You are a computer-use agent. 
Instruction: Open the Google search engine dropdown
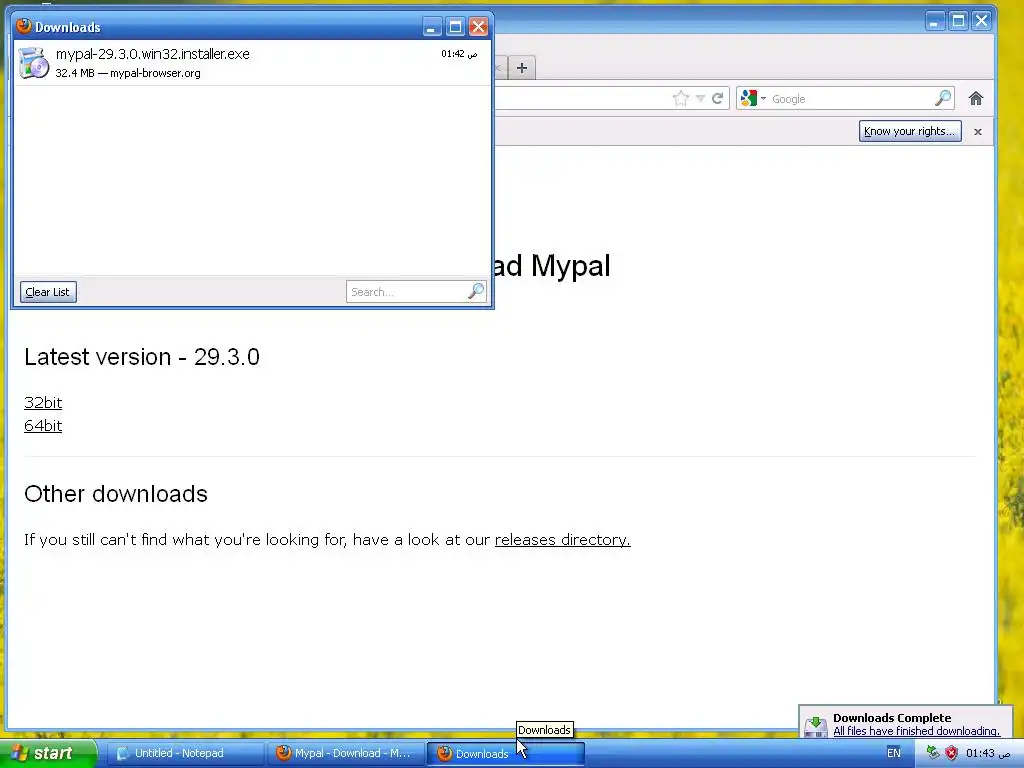[x=753, y=99]
